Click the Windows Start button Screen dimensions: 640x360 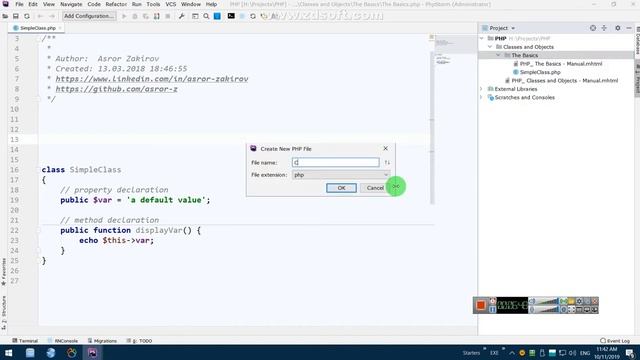pyautogui.click(x=8, y=353)
